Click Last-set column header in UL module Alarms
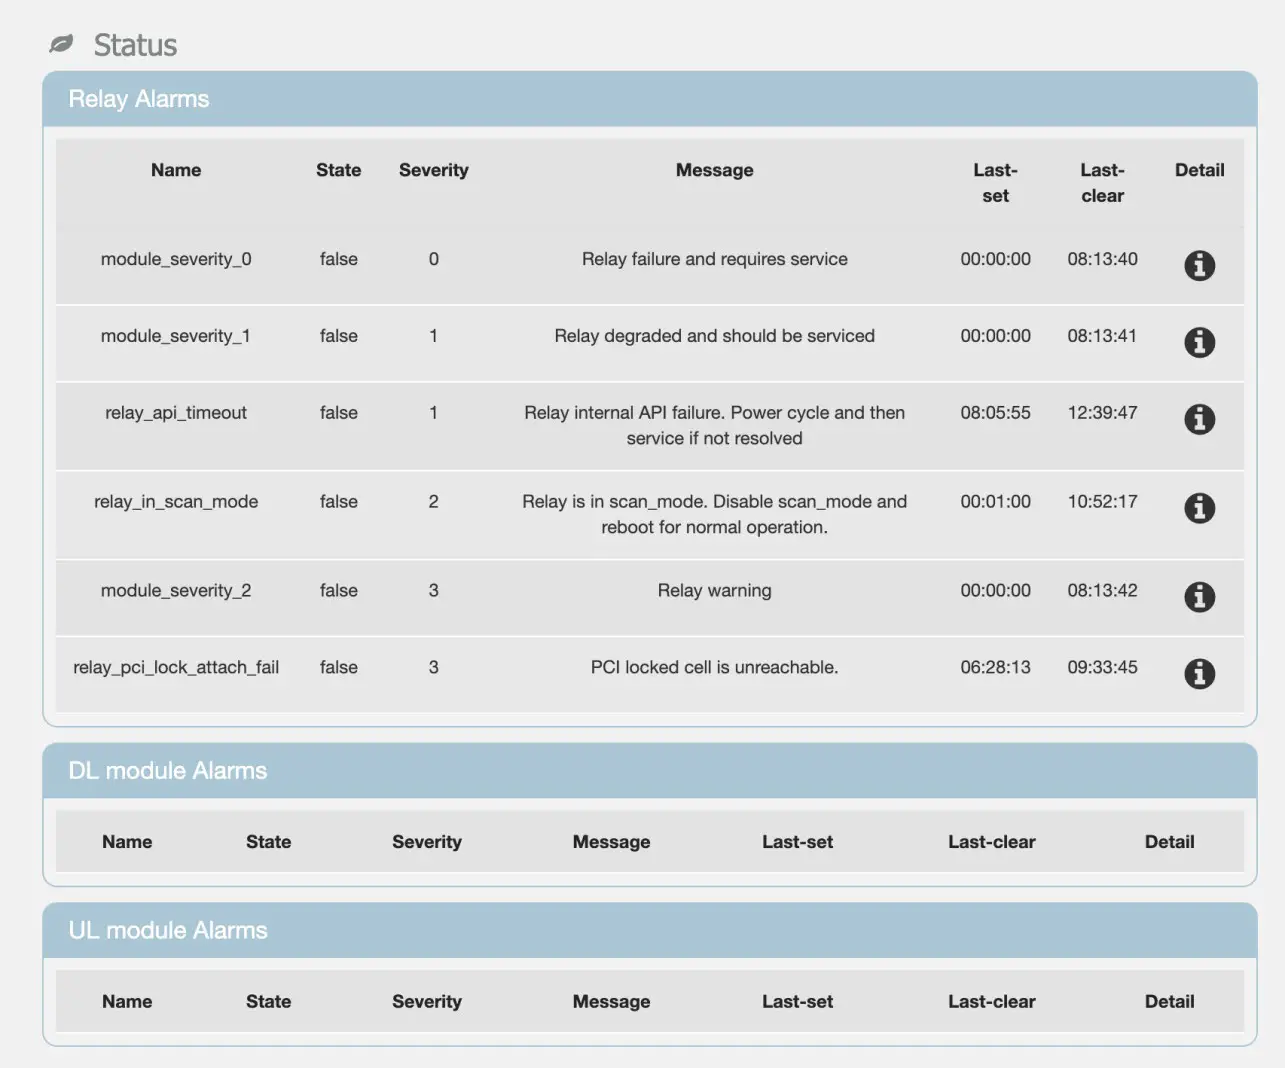Image resolution: width=1285 pixels, height=1068 pixels. pyautogui.click(x=798, y=1002)
